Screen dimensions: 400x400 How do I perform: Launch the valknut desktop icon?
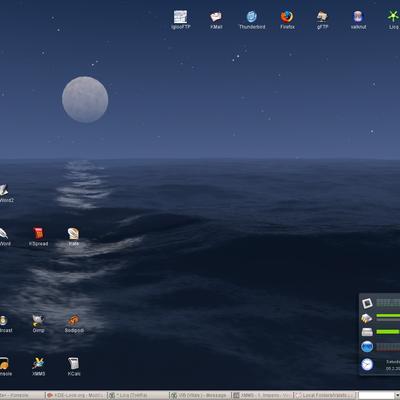pos(358,20)
